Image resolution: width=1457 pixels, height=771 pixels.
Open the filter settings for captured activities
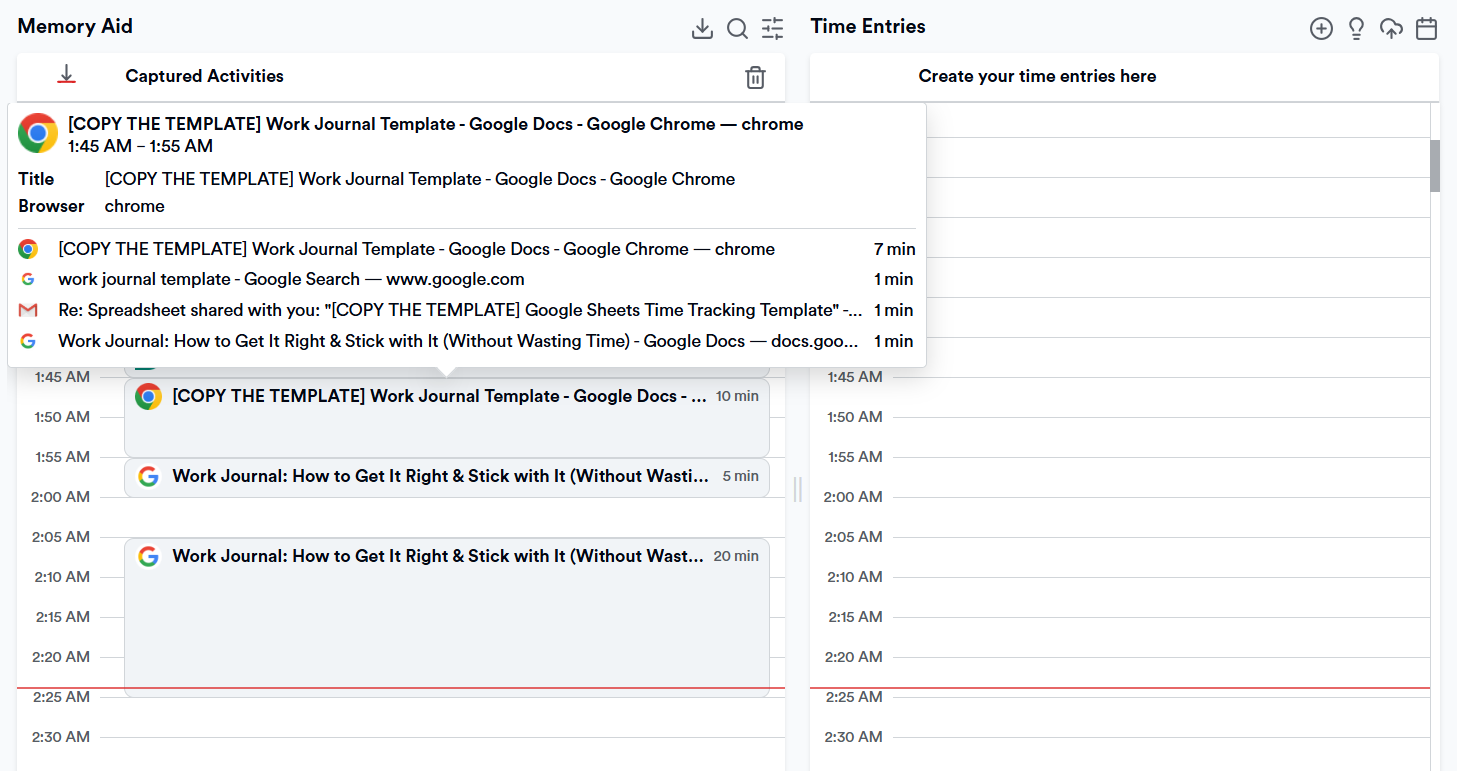[772, 28]
